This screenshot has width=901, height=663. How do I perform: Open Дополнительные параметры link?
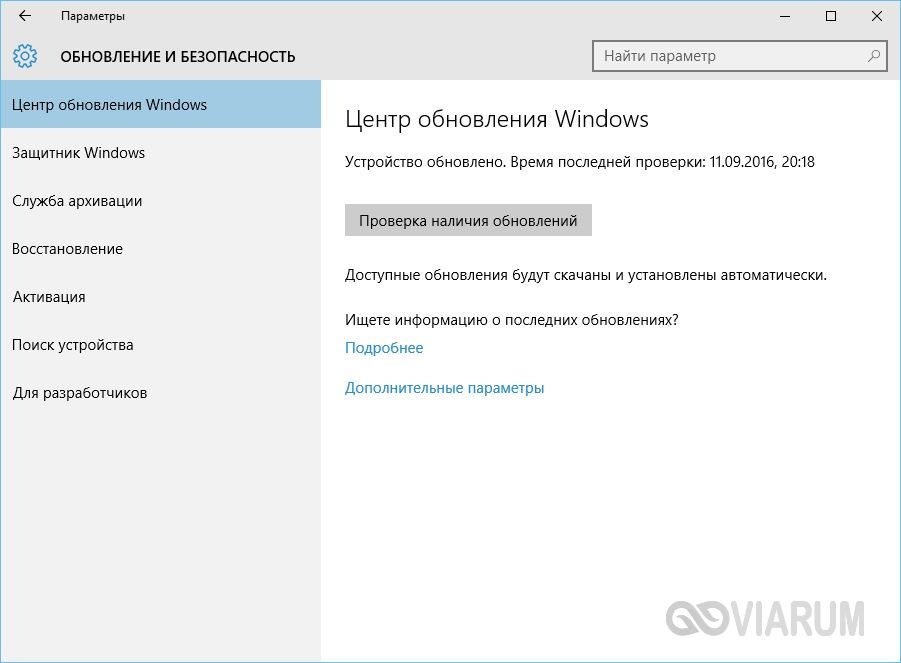point(444,388)
